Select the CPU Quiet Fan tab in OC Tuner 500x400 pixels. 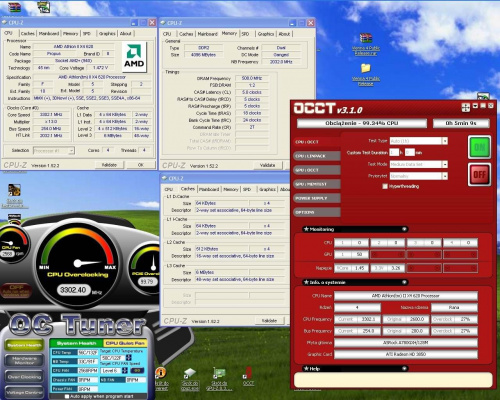coord(125,343)
